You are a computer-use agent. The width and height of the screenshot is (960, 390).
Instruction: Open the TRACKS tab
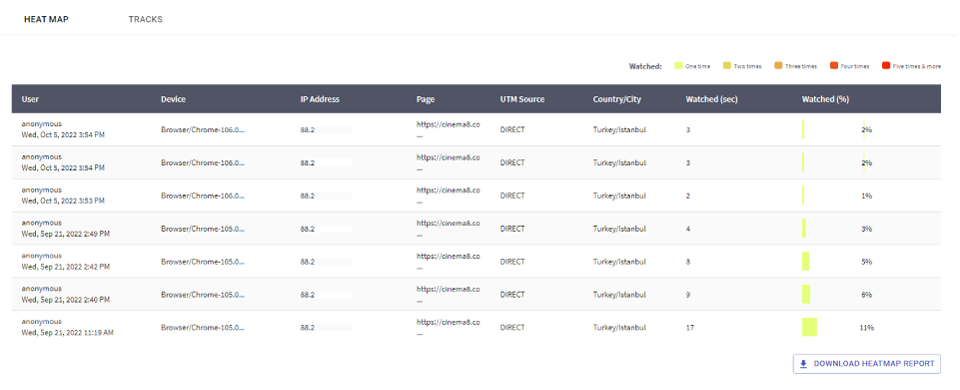click(145, 19)
